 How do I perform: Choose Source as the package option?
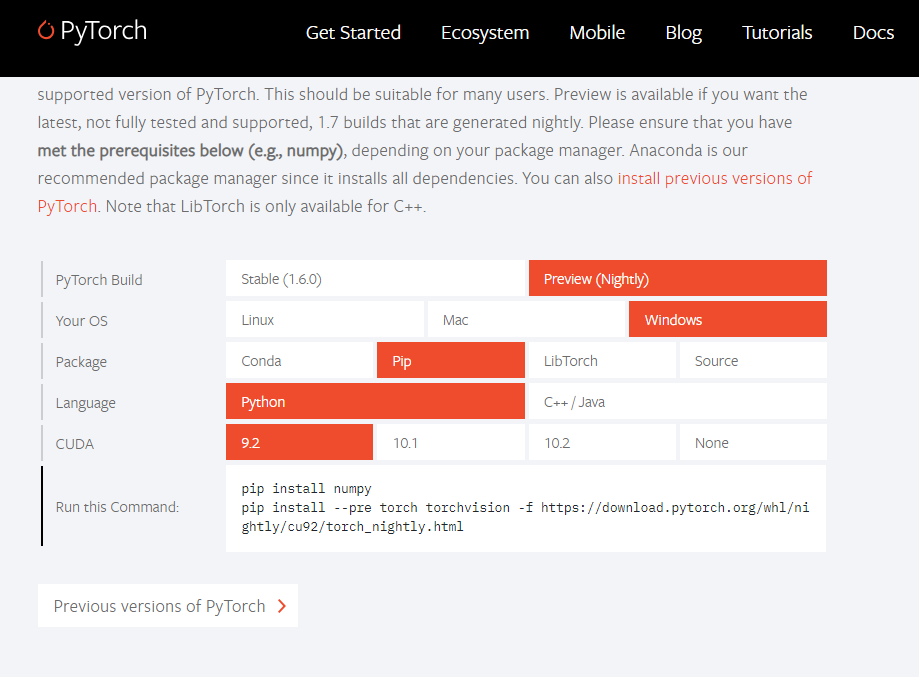[752, 360]
